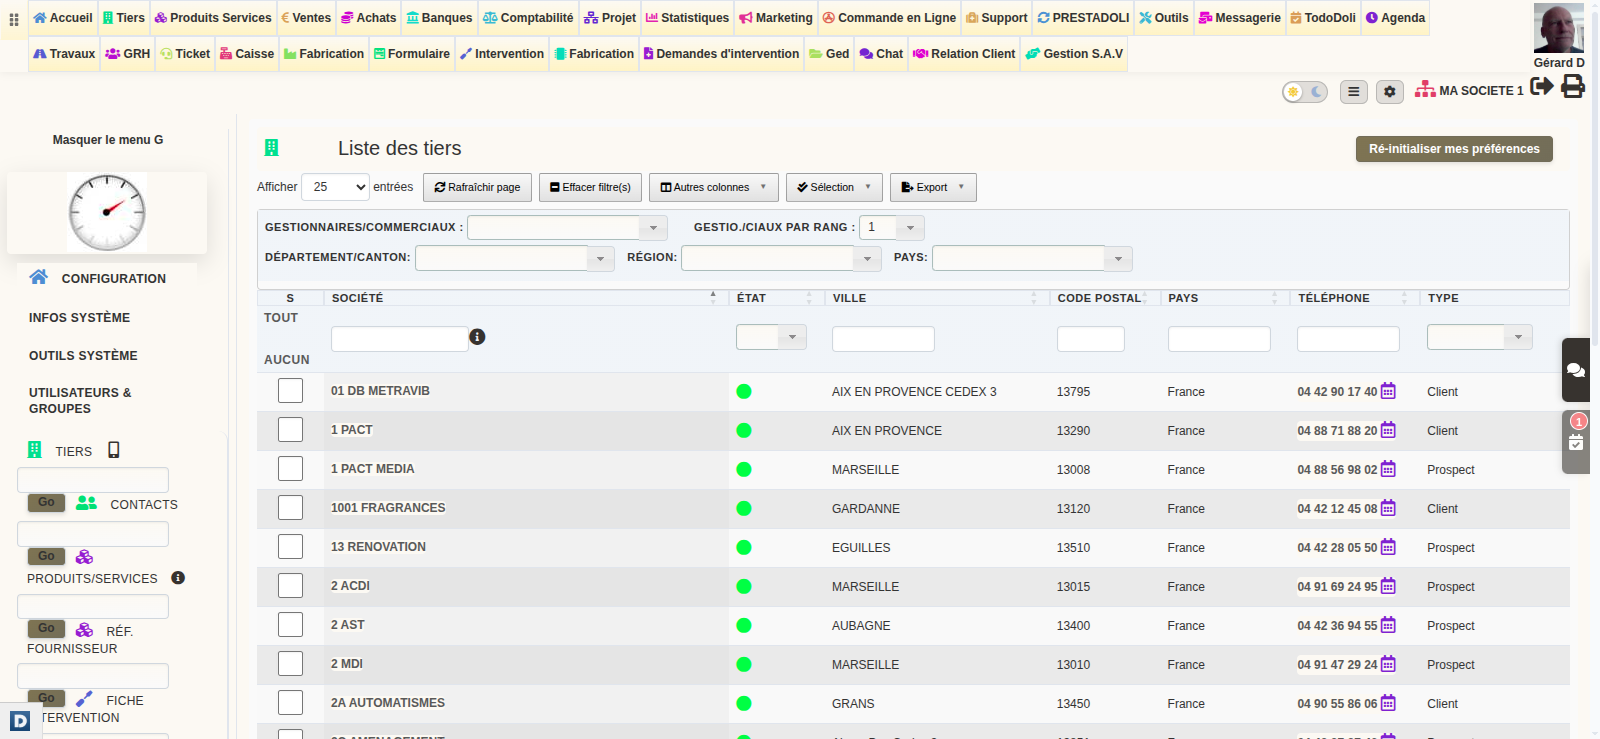Open the chat bubble side panel icon
This screenshot has height=739, width=1600.
click(1576, 370)
